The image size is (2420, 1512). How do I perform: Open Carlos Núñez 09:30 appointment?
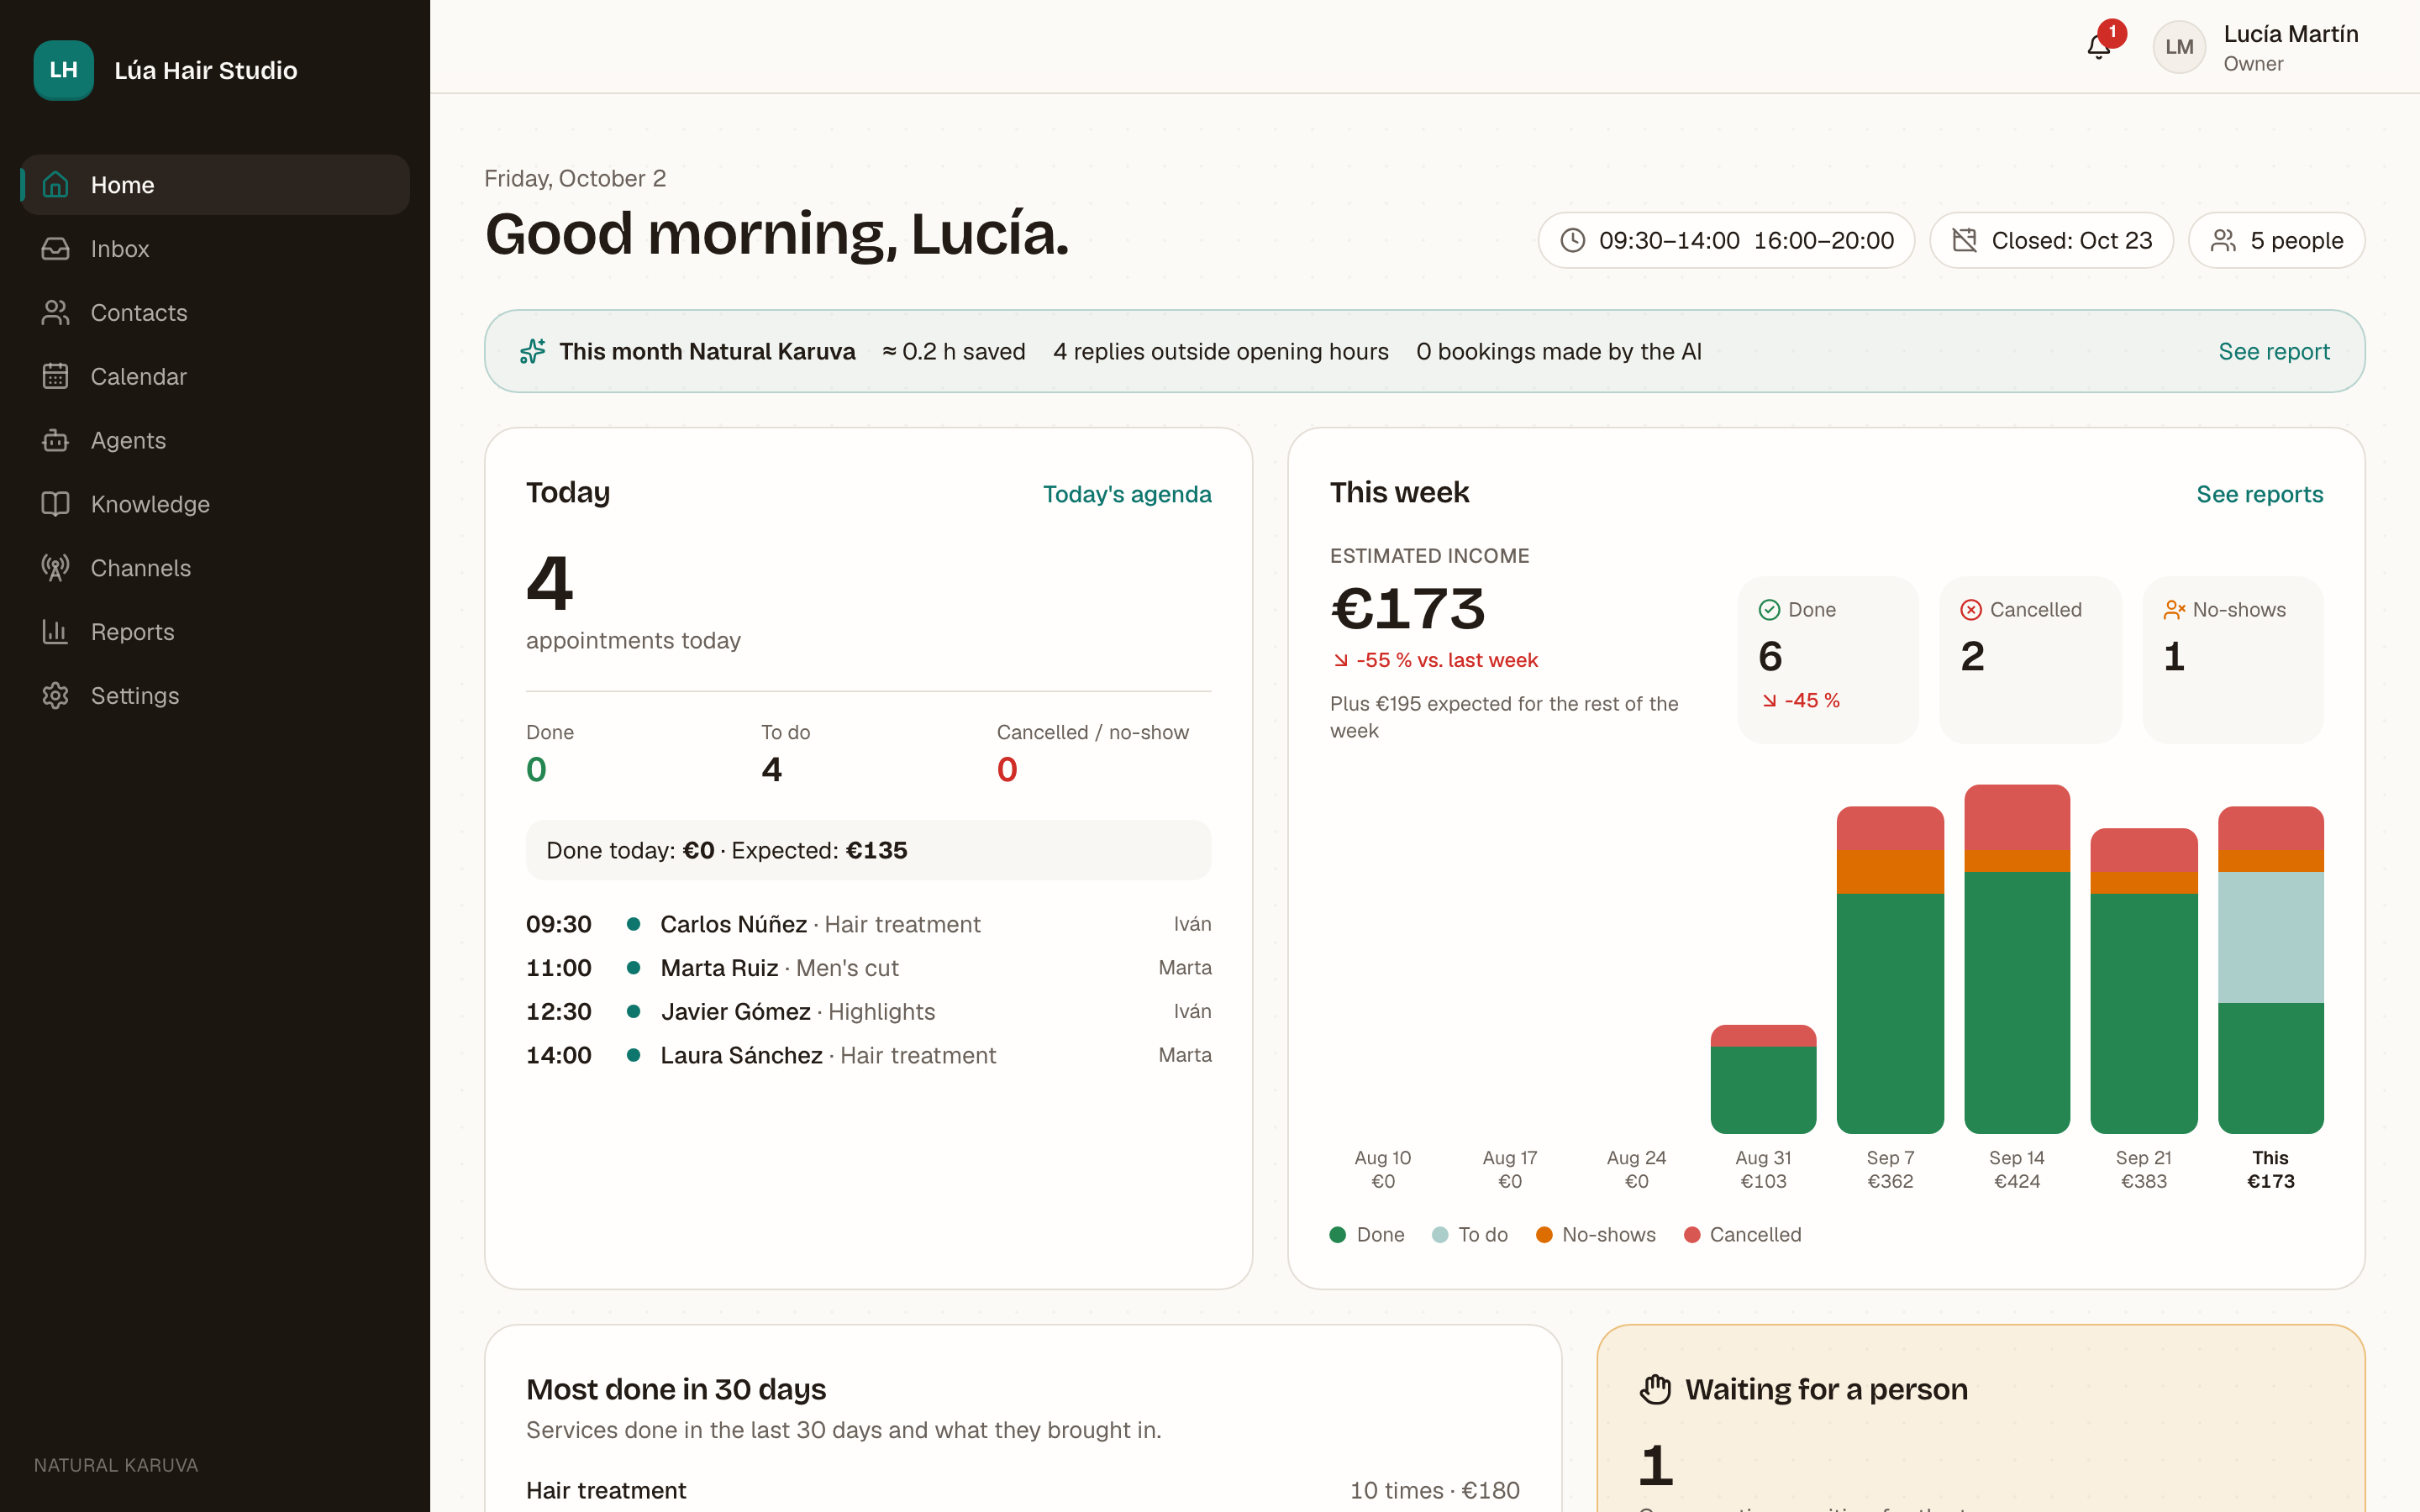868,924
